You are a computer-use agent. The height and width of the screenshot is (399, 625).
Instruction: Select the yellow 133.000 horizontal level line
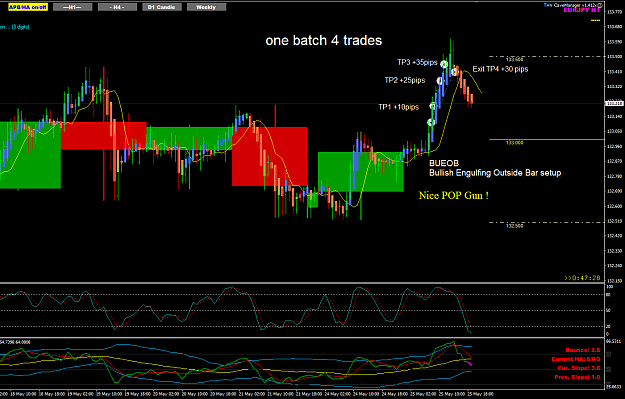point(546,140)
